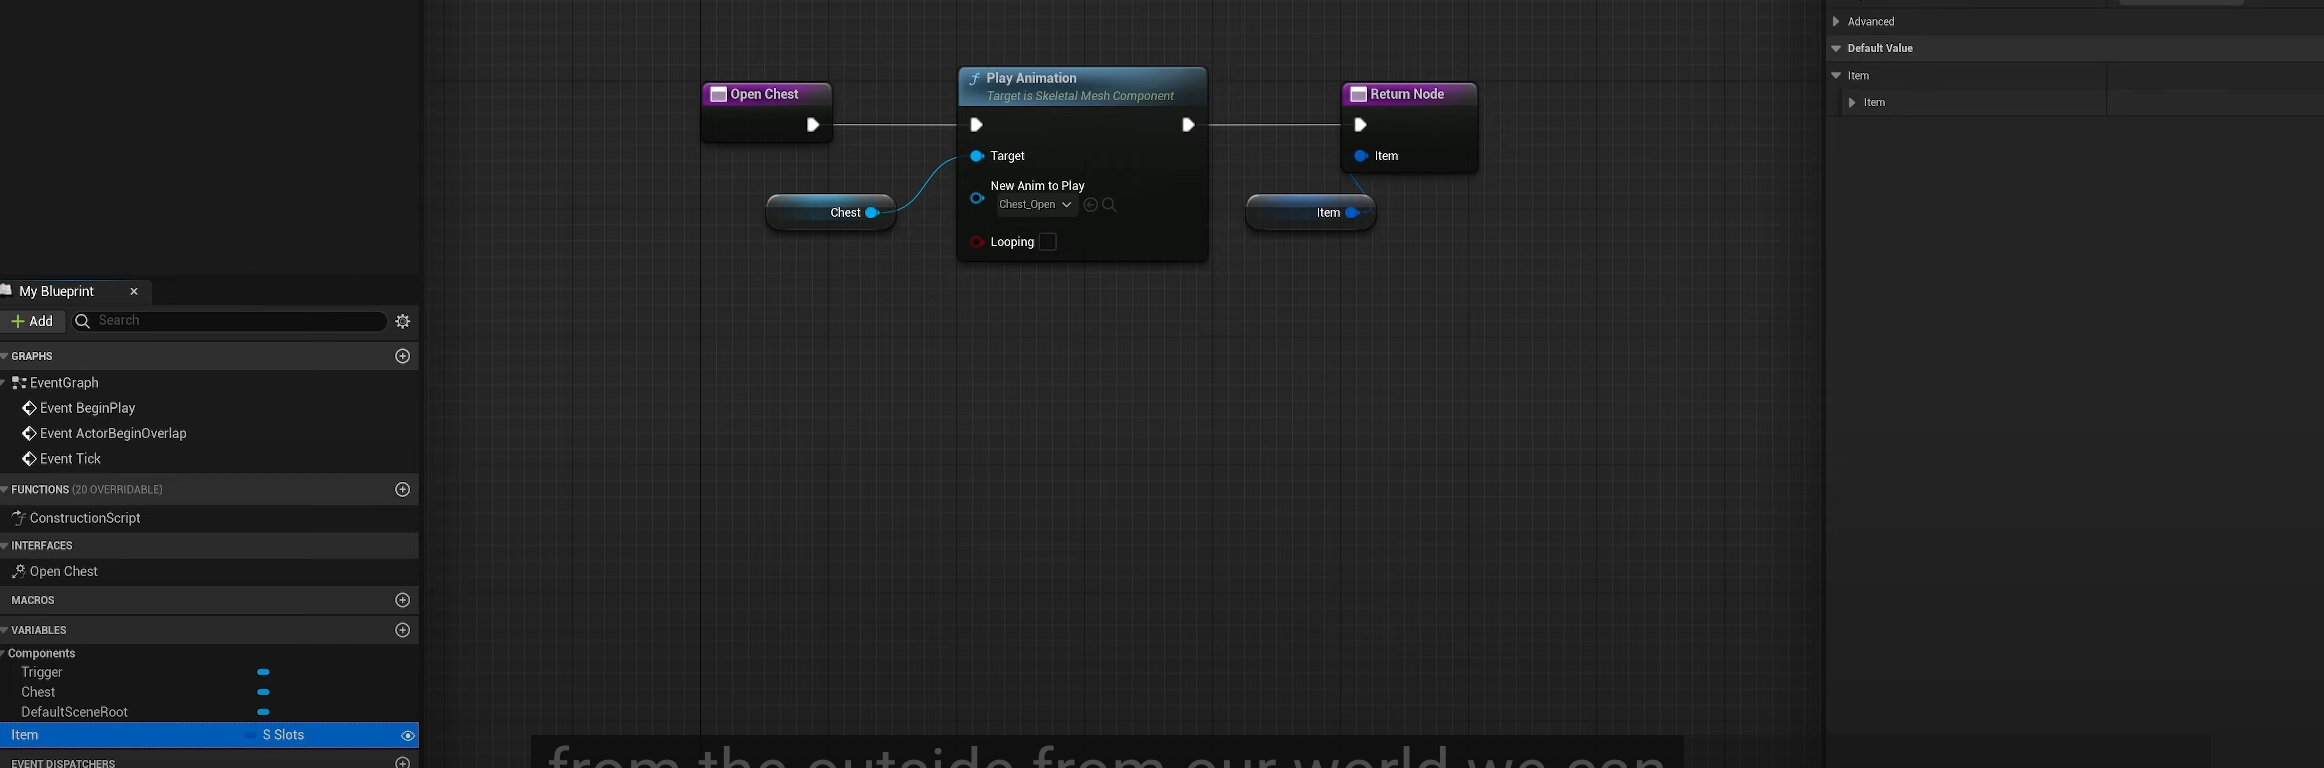The width and height of the screenshot is (2324, 768).
Task: Use selected asset arrow beside Chest_Open
Action: pyautogui.click(x=1090, y=205)
